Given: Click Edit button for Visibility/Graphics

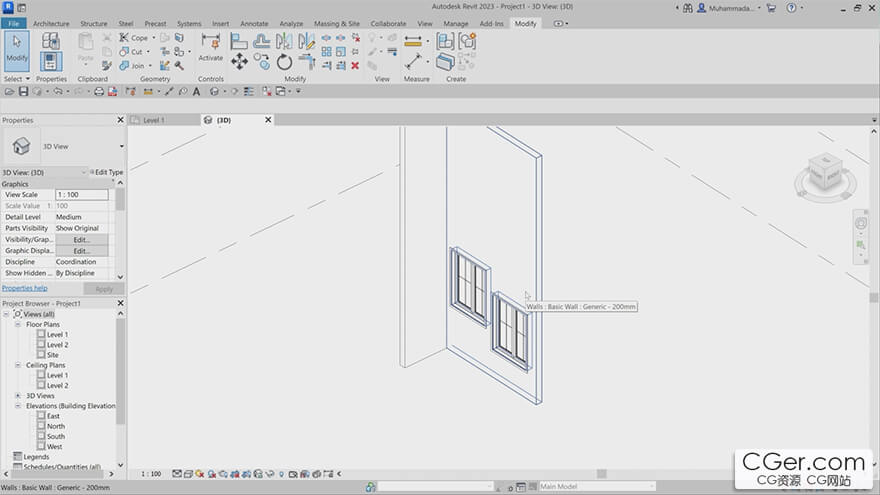Looking at the screenshot, I should pos(81,240).
